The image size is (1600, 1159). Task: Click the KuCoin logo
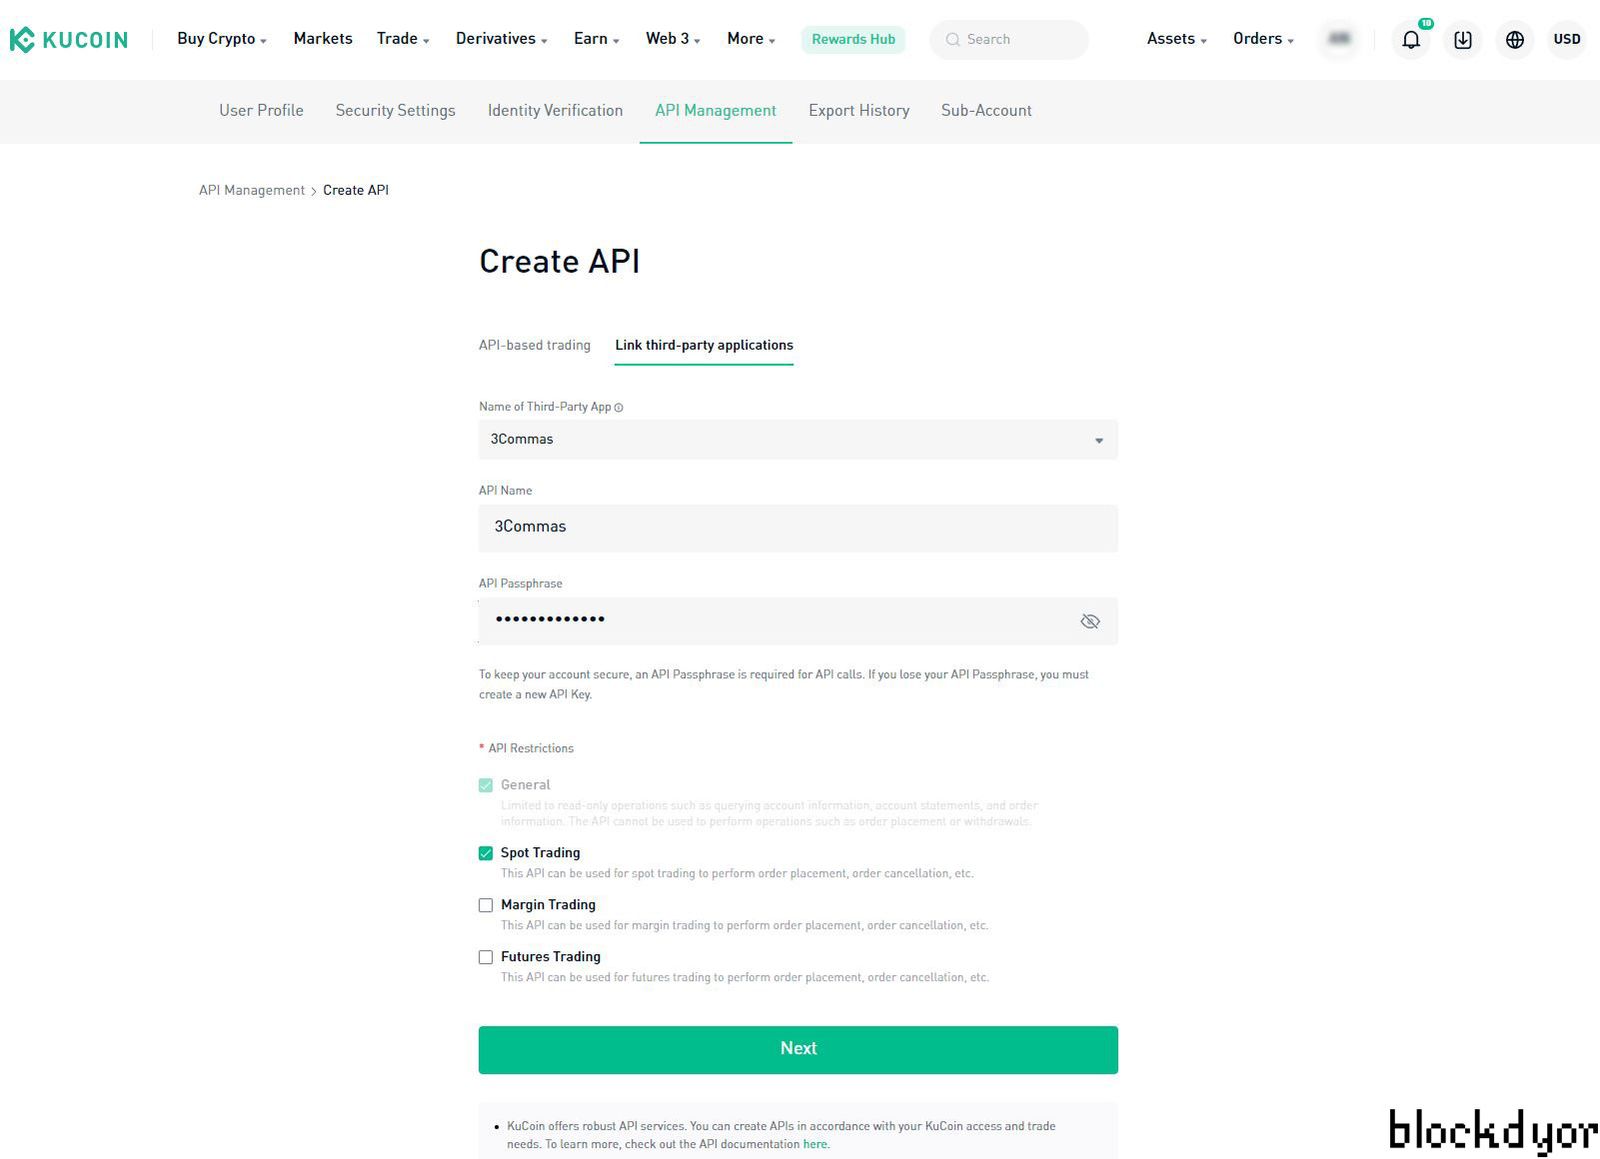(69, 39)
